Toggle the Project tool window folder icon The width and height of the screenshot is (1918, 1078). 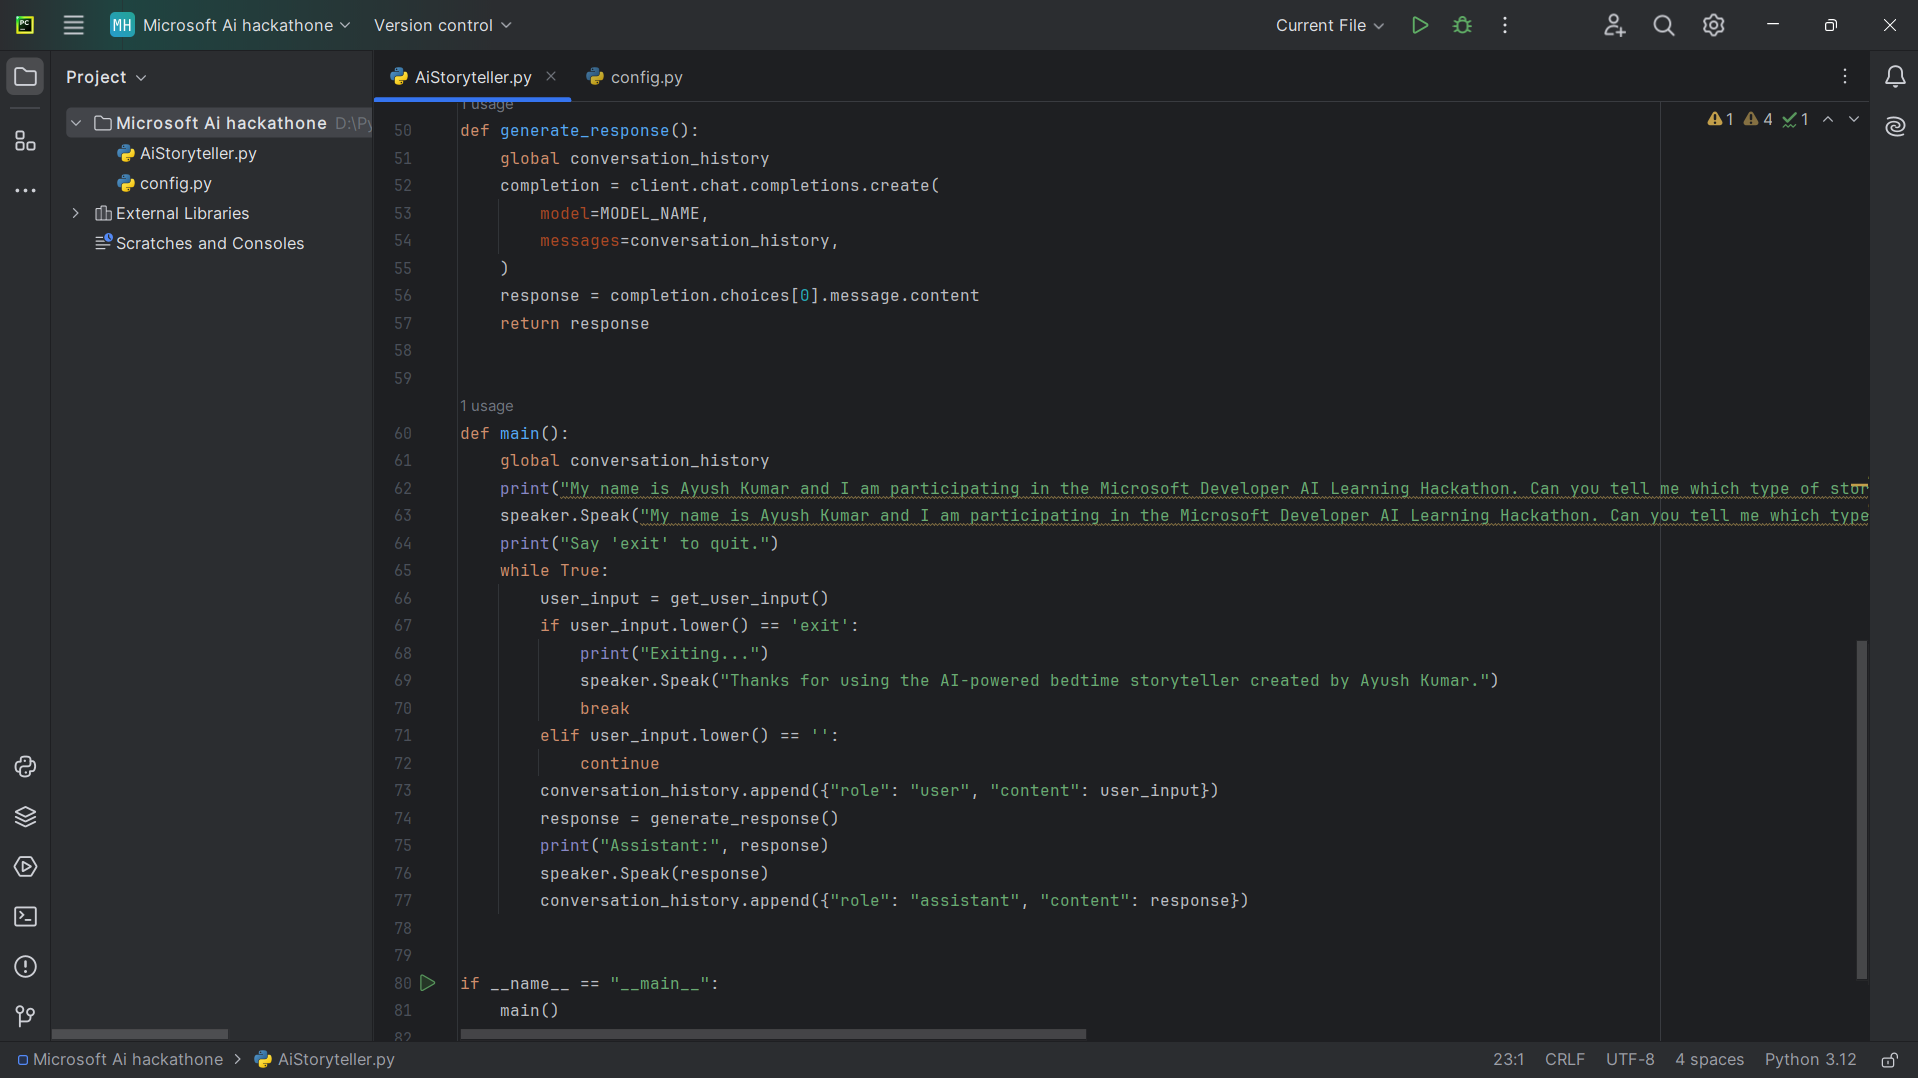(x=25, y=77)
